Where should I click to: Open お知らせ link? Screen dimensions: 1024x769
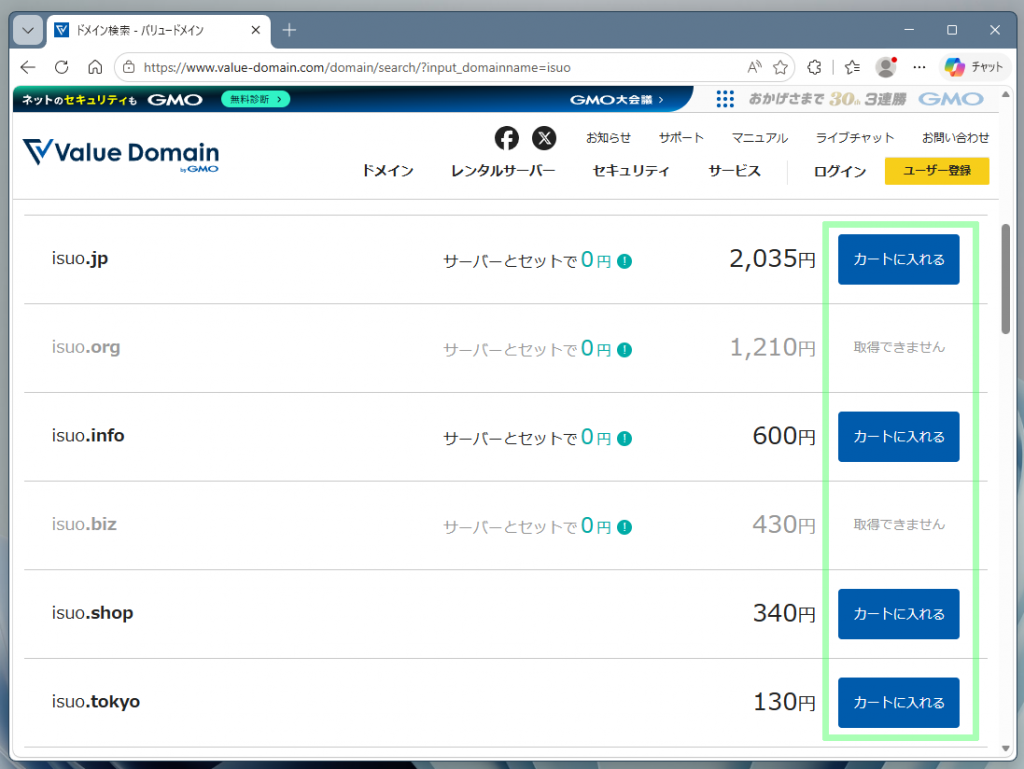(x=608, y=138)
